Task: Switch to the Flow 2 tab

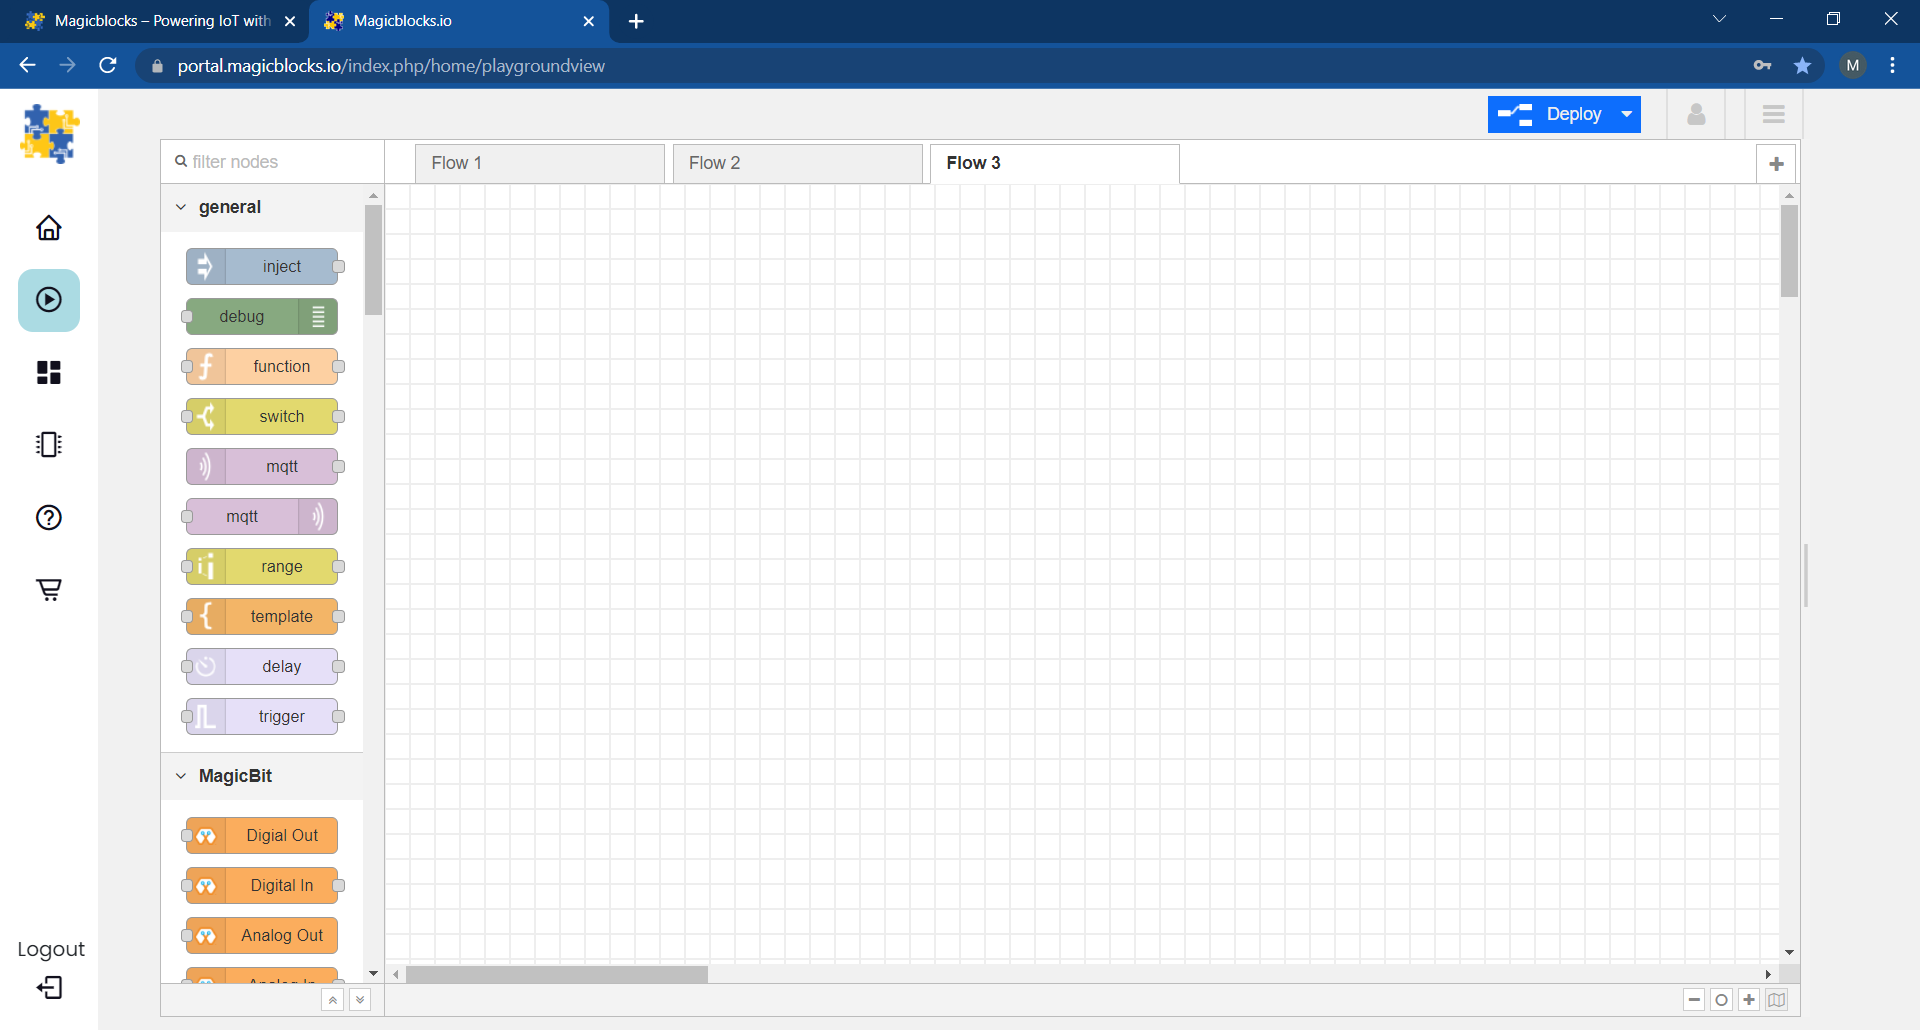Action: tap(797, 163)
